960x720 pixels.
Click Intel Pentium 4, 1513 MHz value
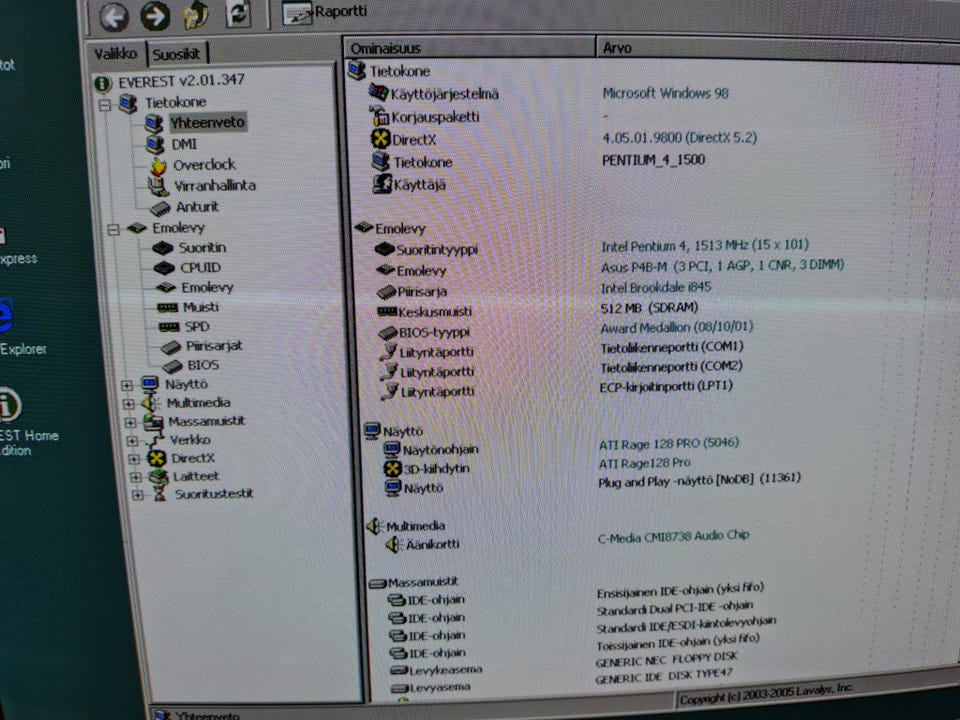click(x=705, y=246)
